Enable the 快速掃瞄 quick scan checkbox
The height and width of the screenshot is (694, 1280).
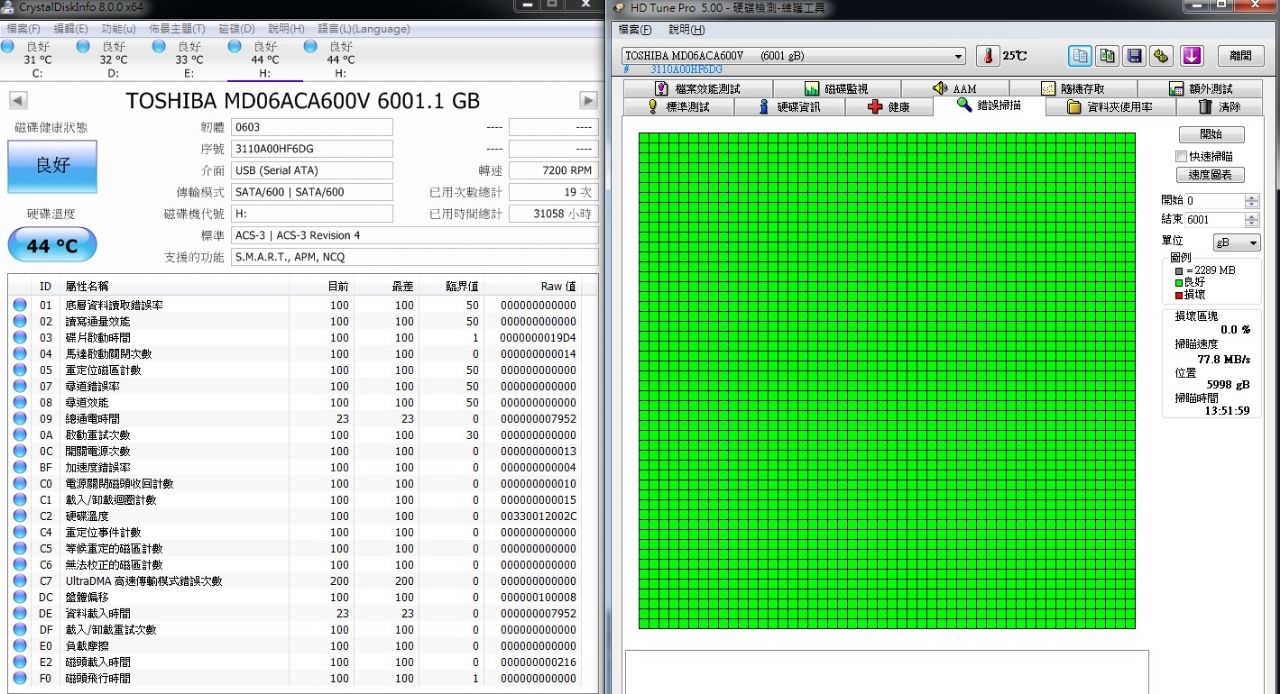(x=1181, y=156)
